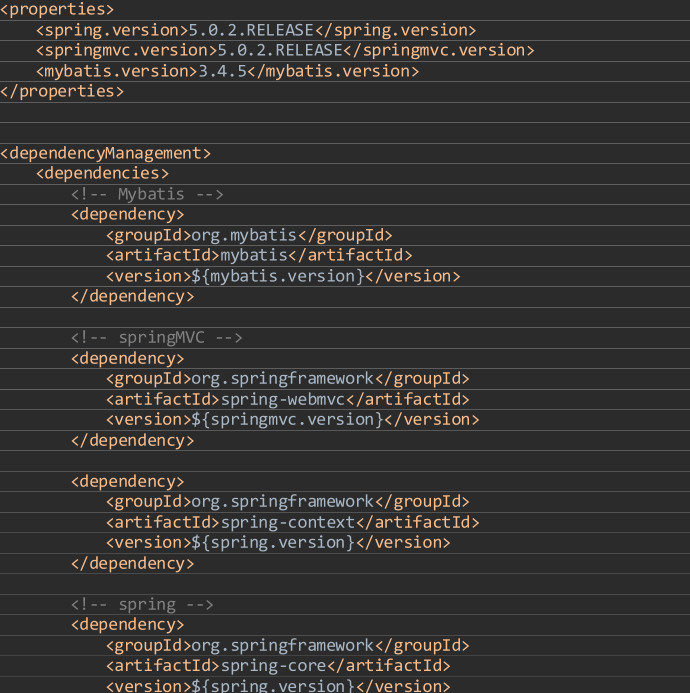Click groupId org.springframework above spring-core artifactId
Screen dimensions: 690x693
pyautogui.click(x=287, y=646)
